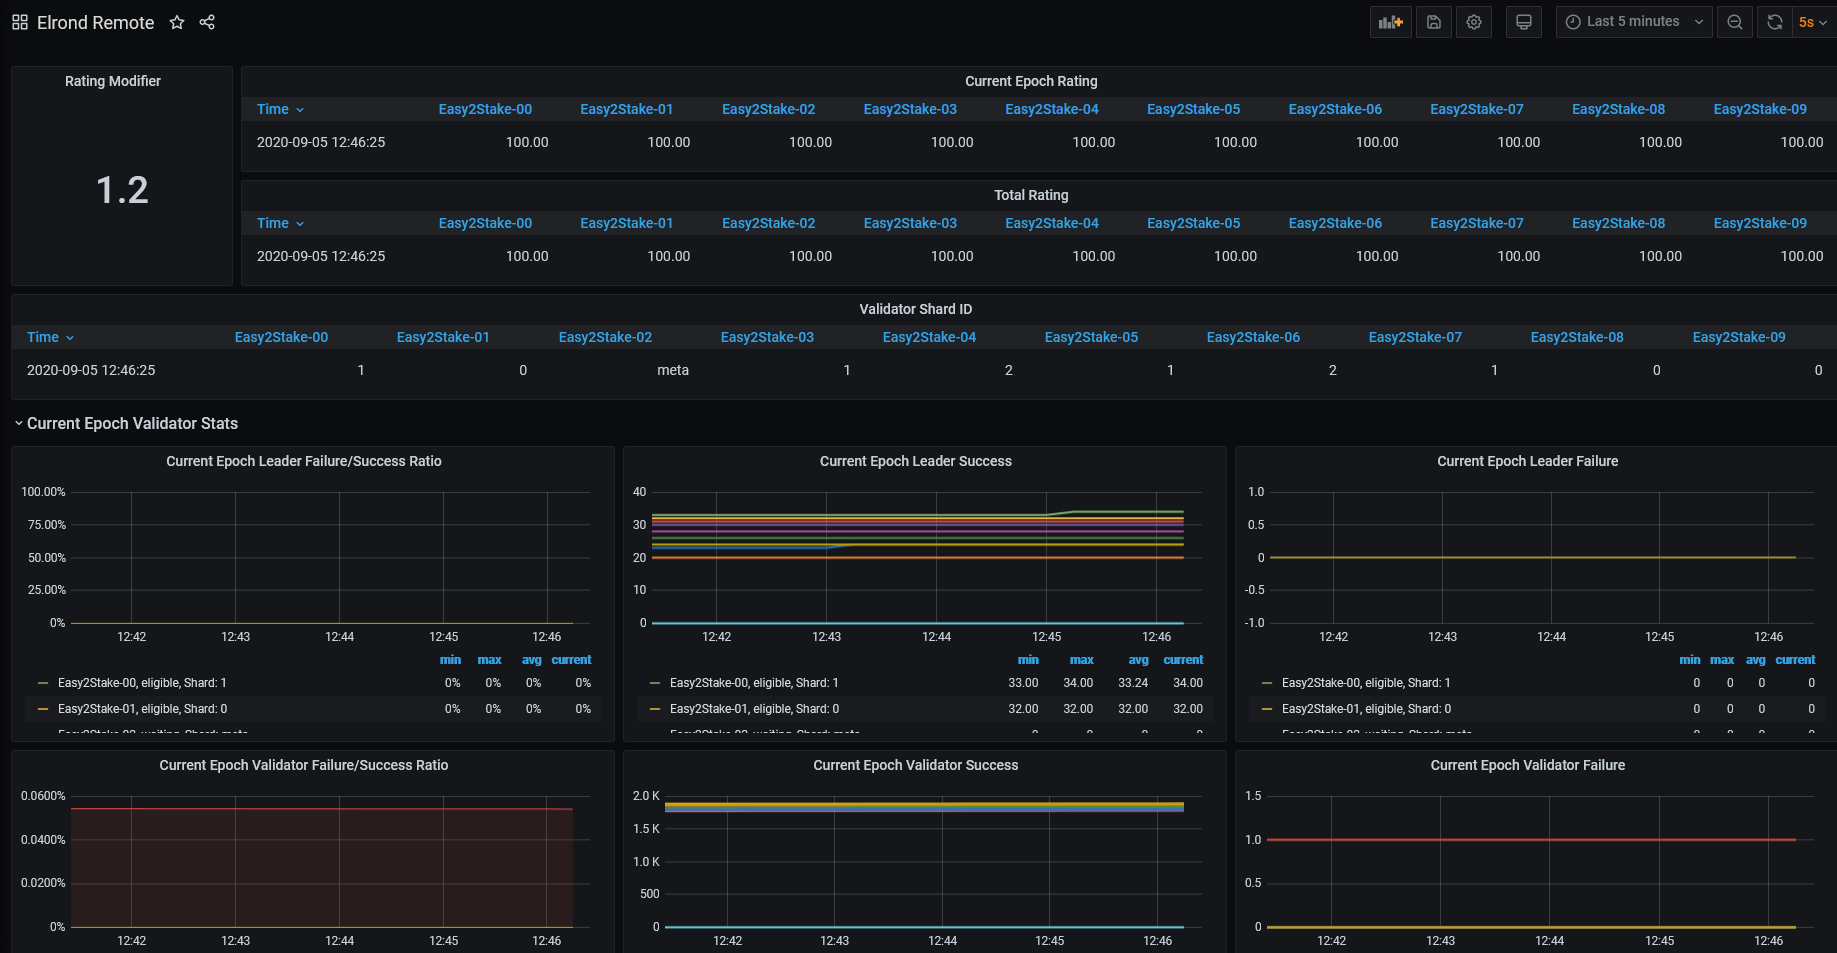Open Current Epoch Leader Success panel menu
This screenshot has width=1837, height=953.
point(916,461)
